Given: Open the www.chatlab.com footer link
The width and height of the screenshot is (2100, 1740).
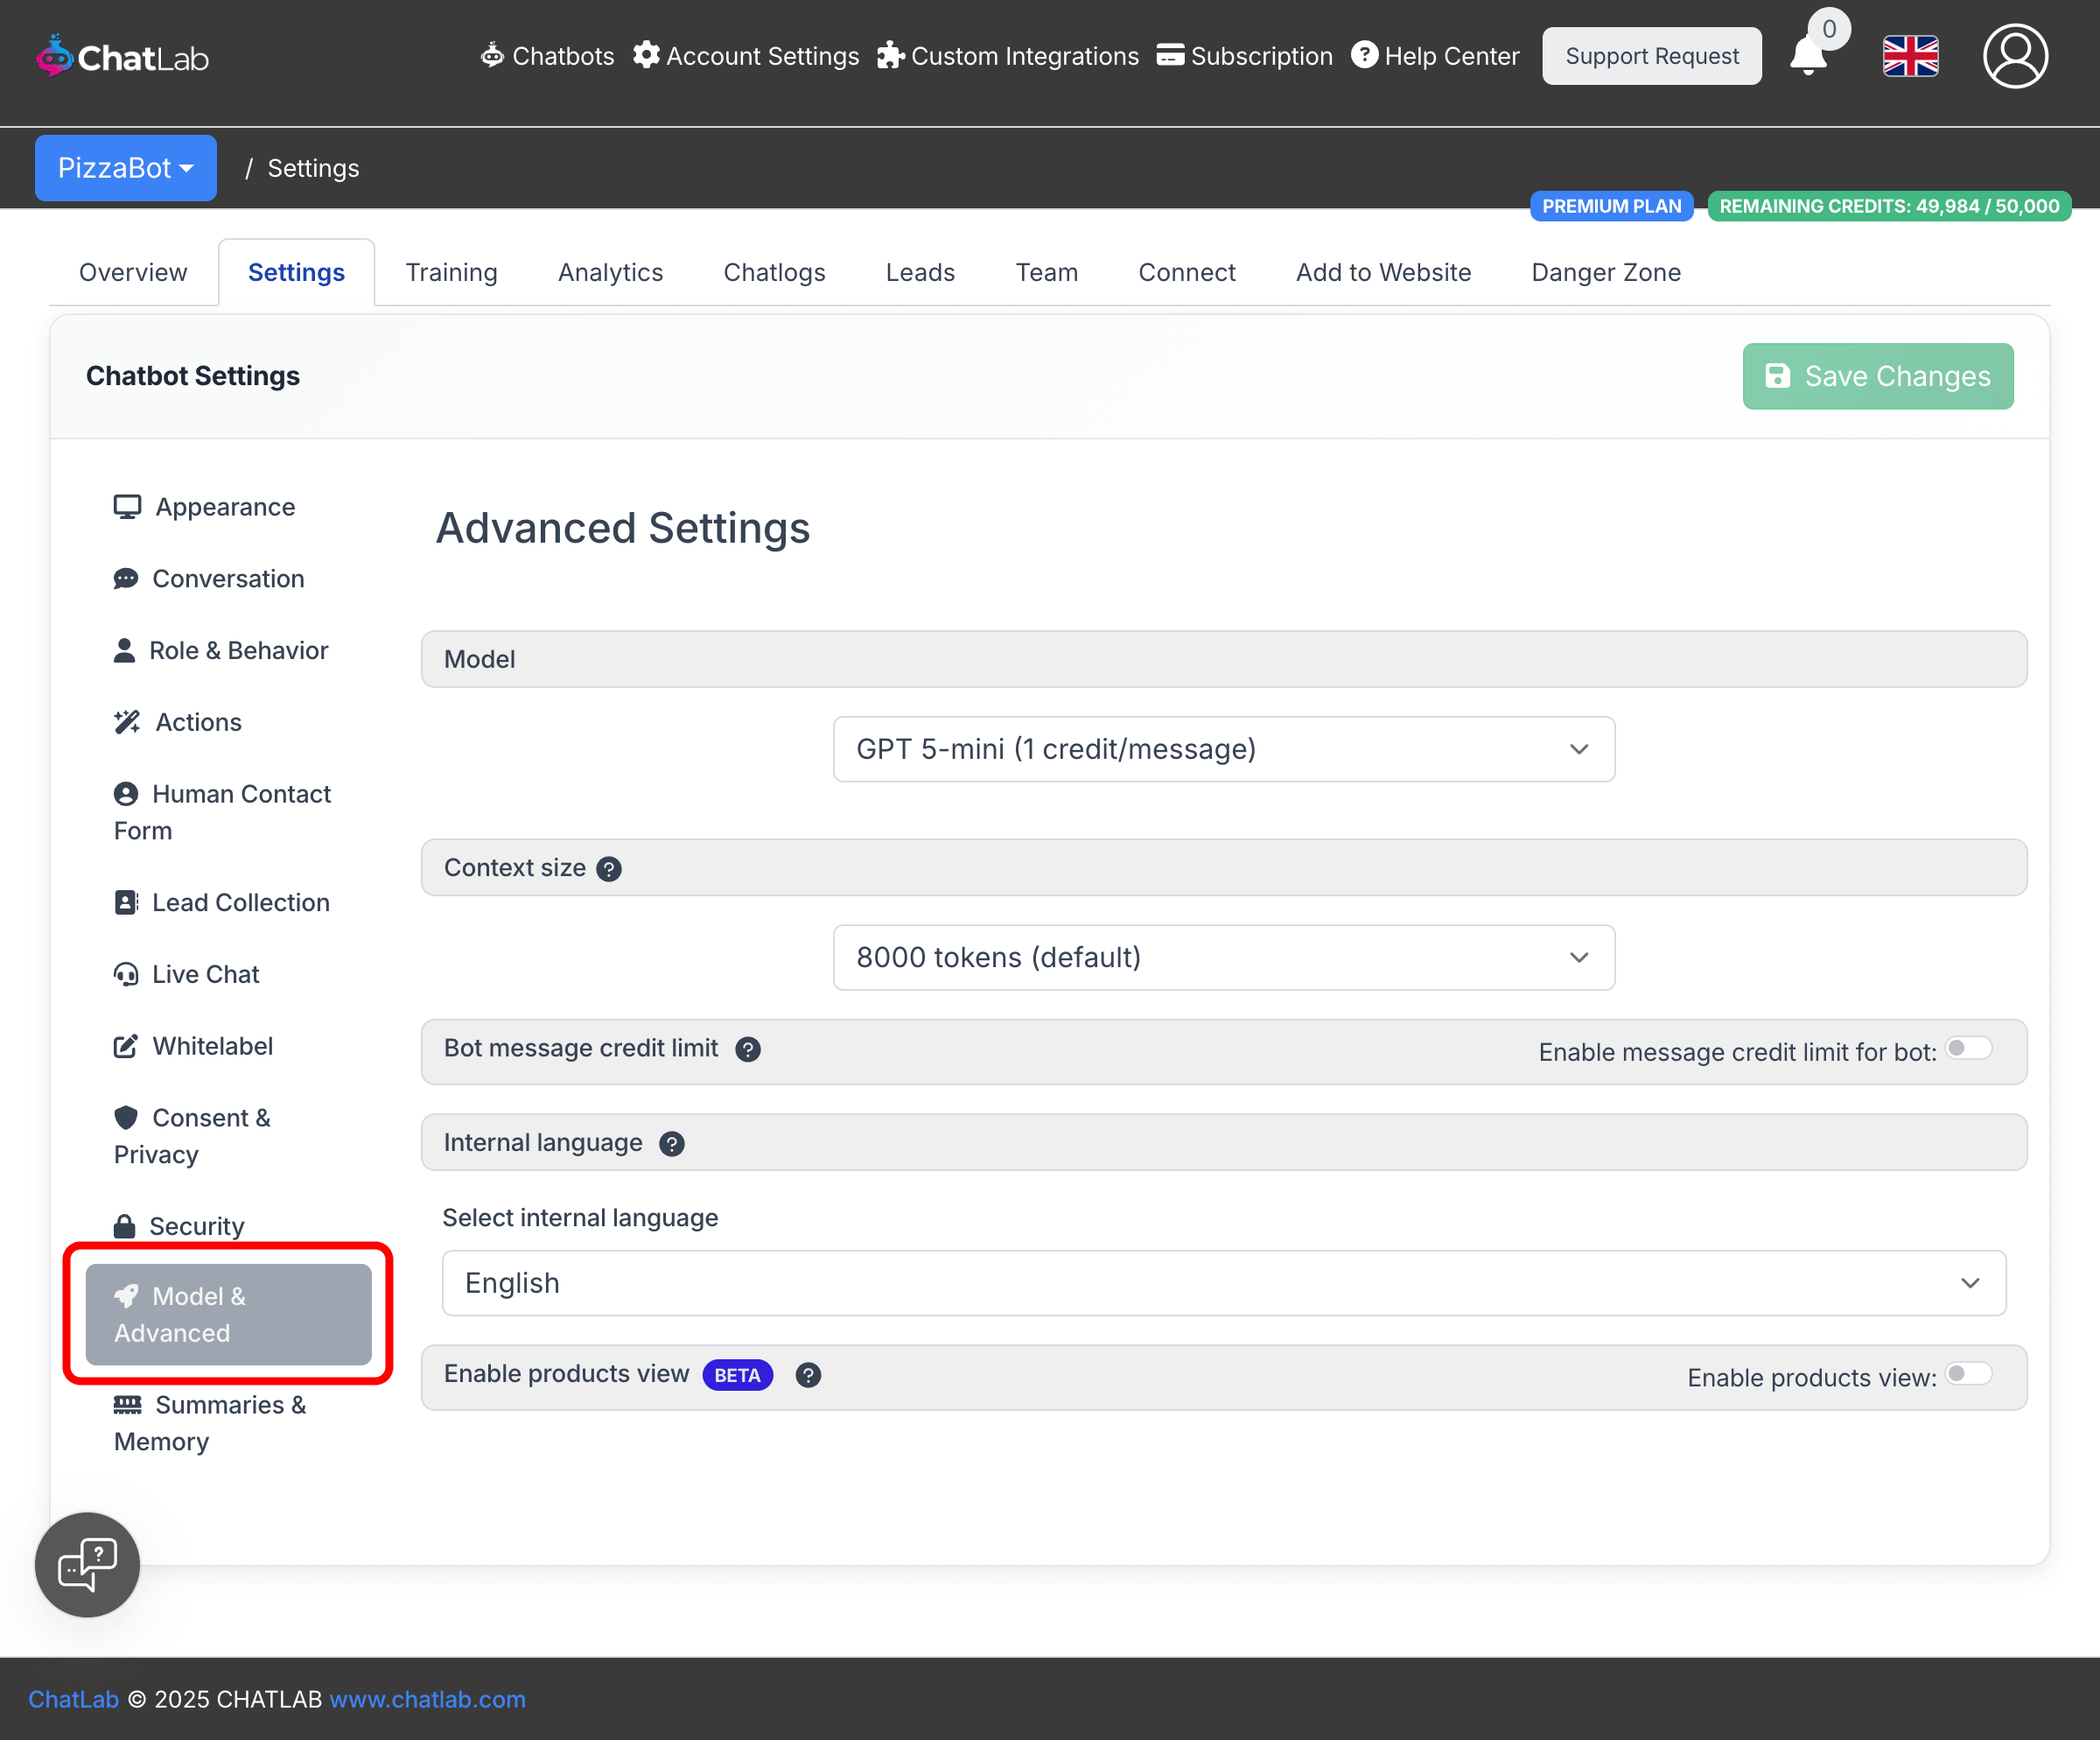Looking at the screenshot, I should (x=427, y=1699).
